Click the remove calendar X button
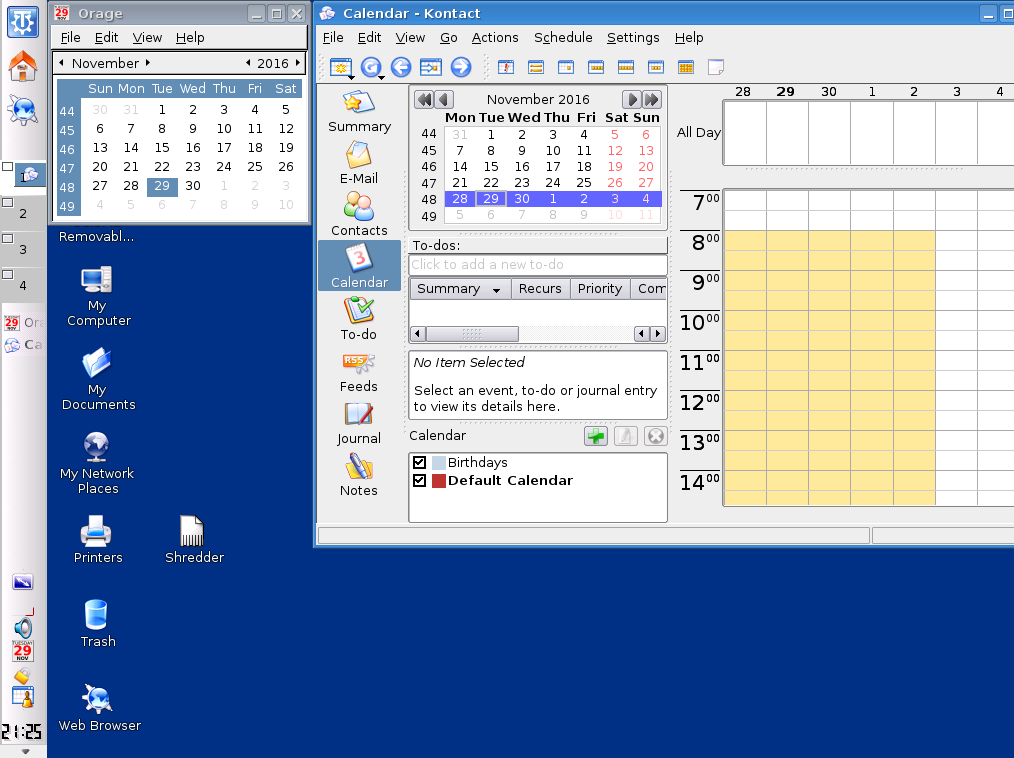The height and width of the screenshot is (758, 1014). tap(655, 437)
